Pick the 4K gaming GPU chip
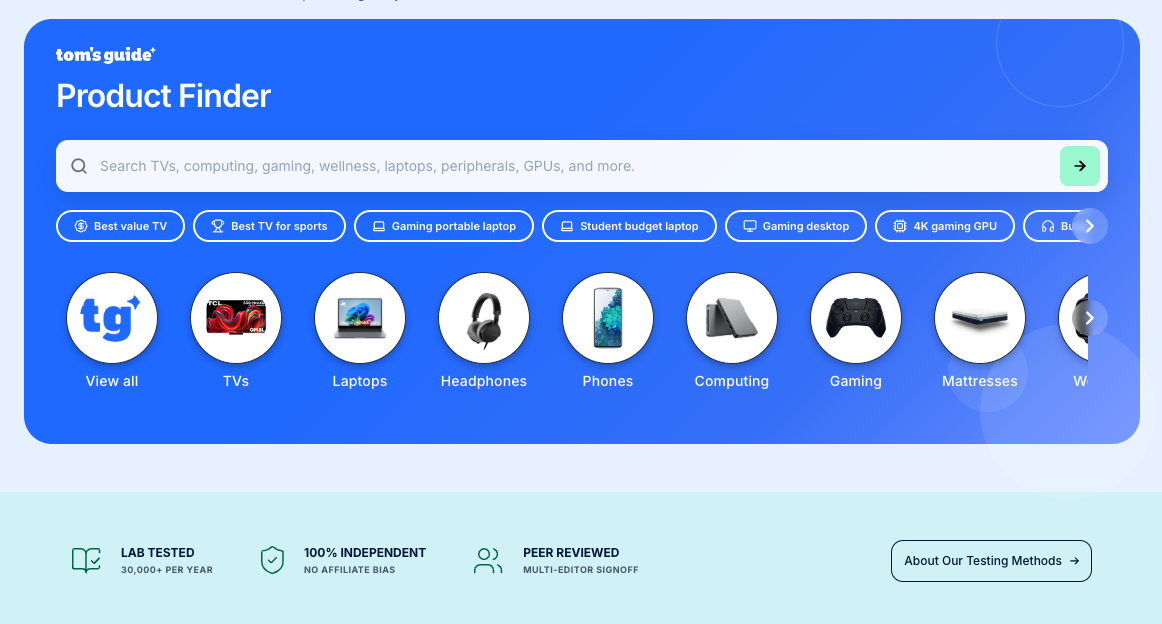Viewport: 1162px width, 624px height. pyautogui.click(x=945, y=226)
